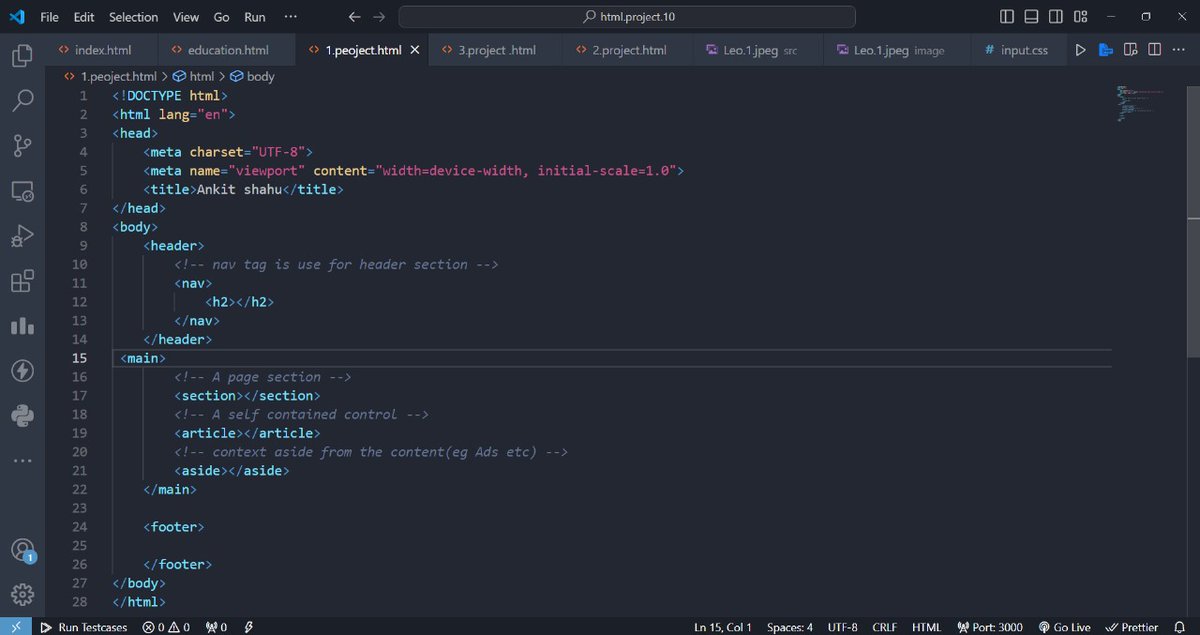This screenshot has height=635, width=1200.
Task: Open the Run and Debug view
Action: click(22, 236)
